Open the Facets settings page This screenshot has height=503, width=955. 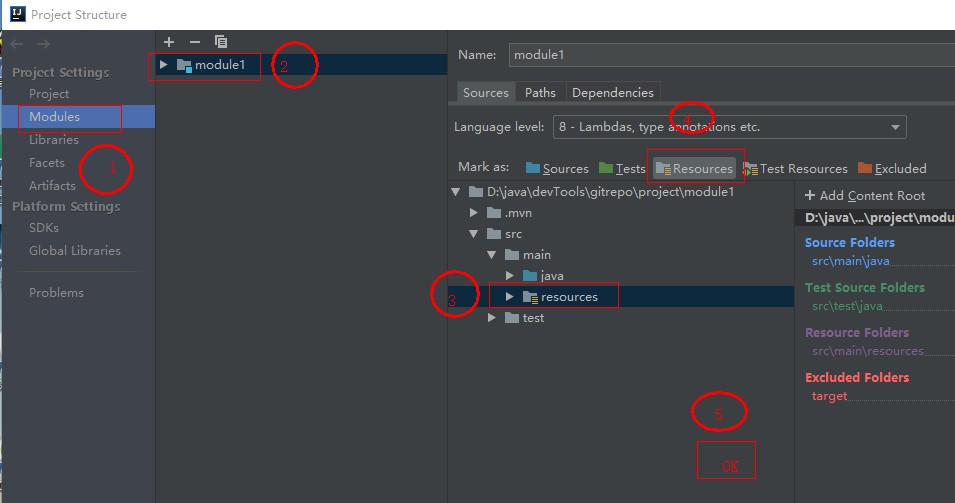pyautogui.click(x=46, y=163)
